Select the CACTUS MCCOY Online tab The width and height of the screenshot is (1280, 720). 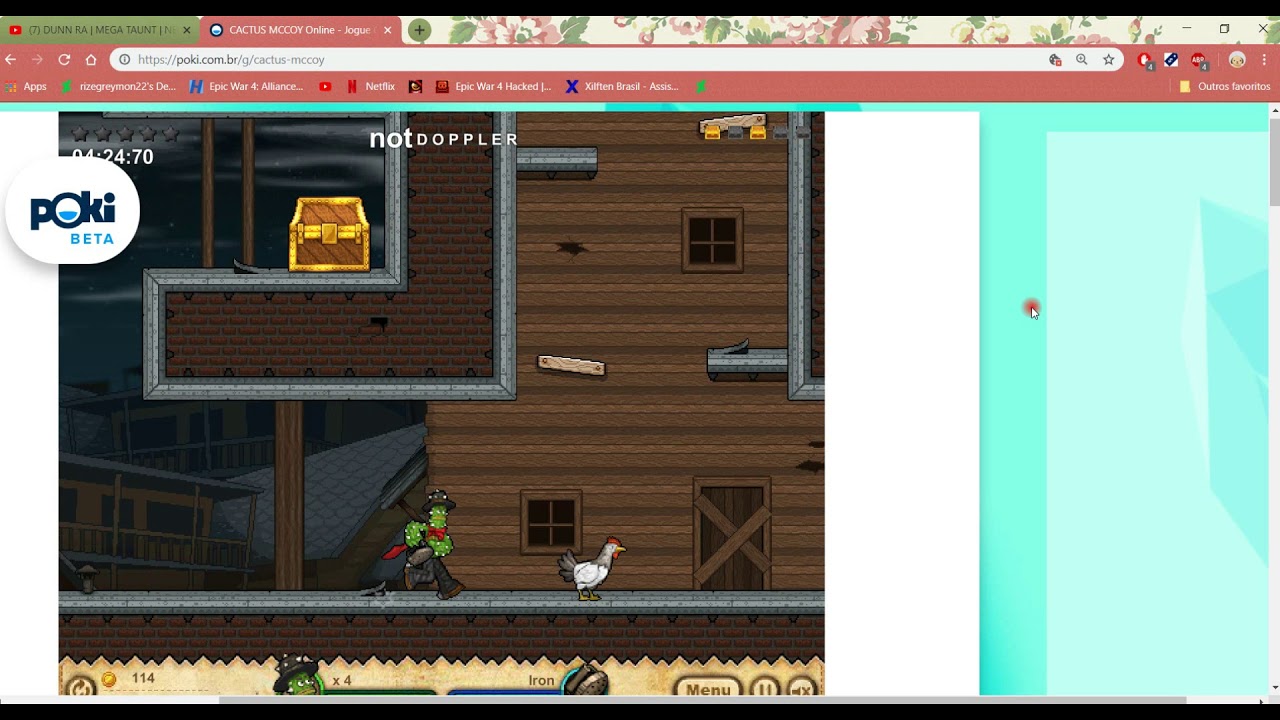300,30
